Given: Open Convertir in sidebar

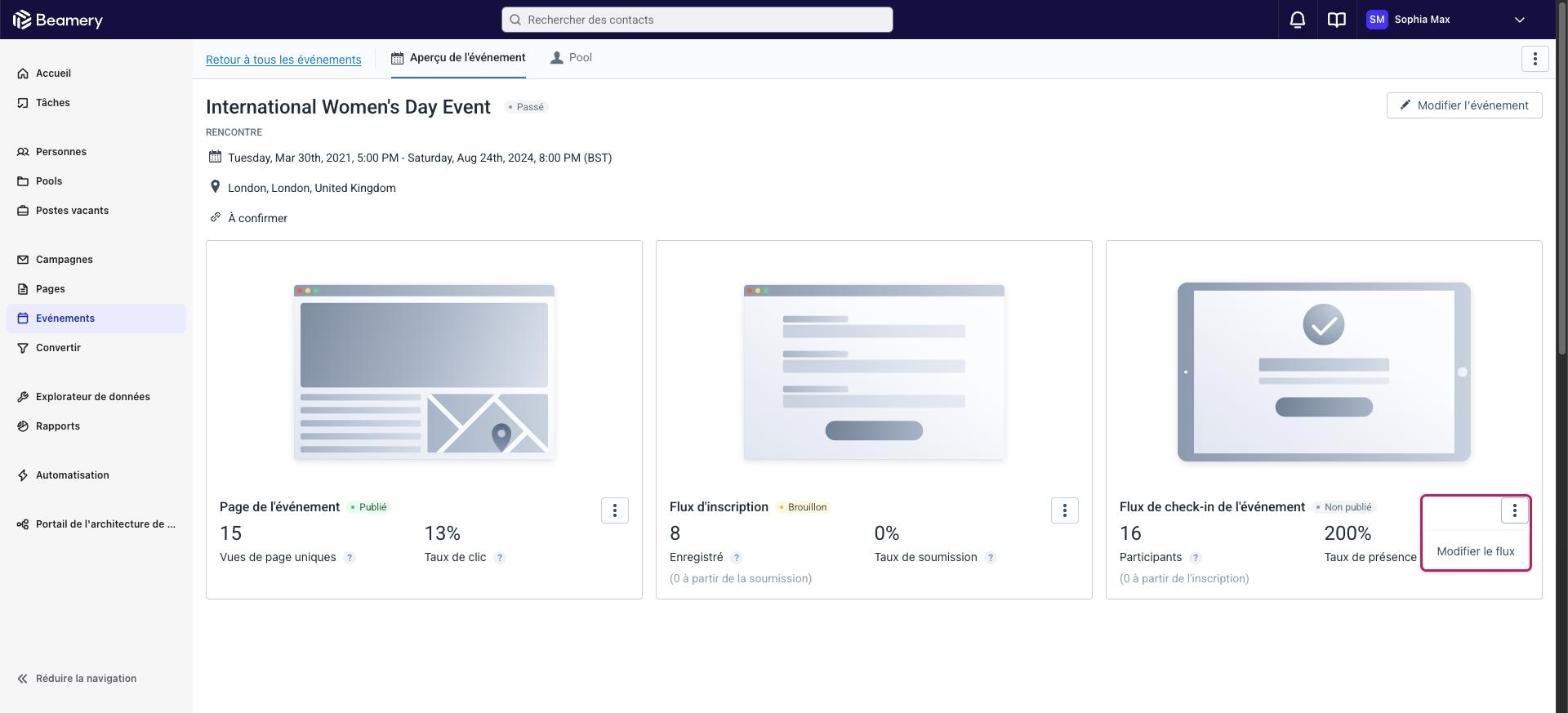Looking at the screenshot, I should pos(96,348).
